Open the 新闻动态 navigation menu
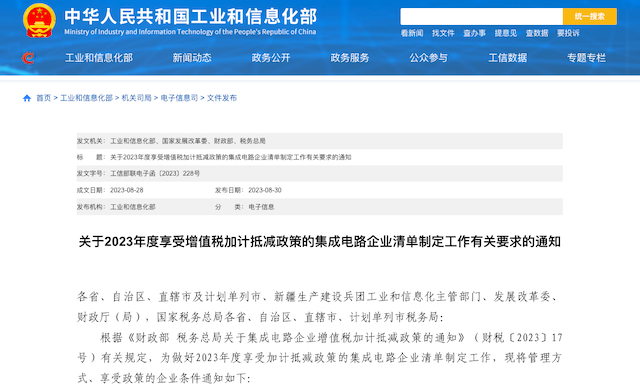Image resolution: width=640 pixels, height=387 pixels. click(192, 58)
